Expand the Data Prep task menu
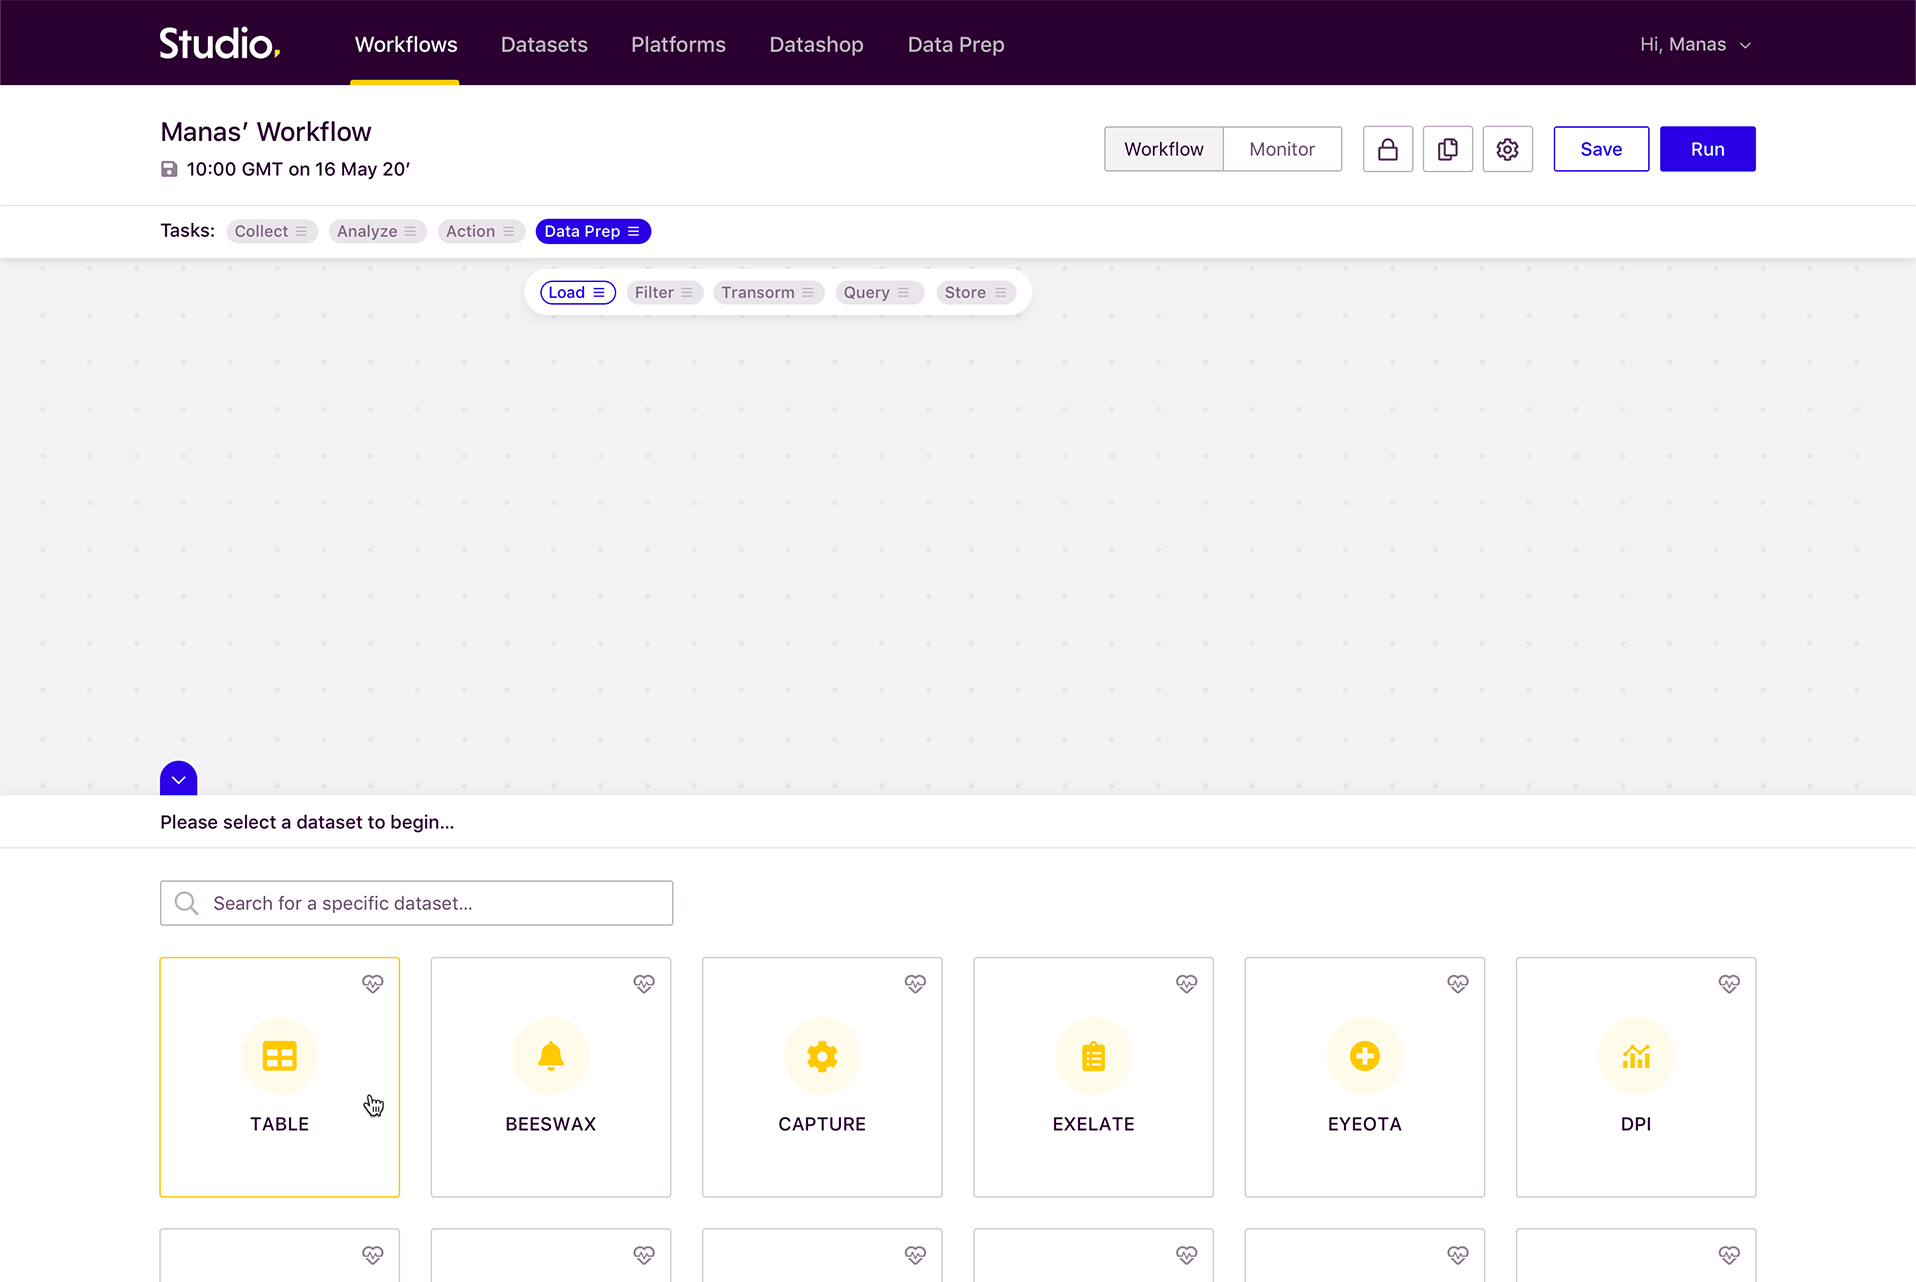 (633, 232)
